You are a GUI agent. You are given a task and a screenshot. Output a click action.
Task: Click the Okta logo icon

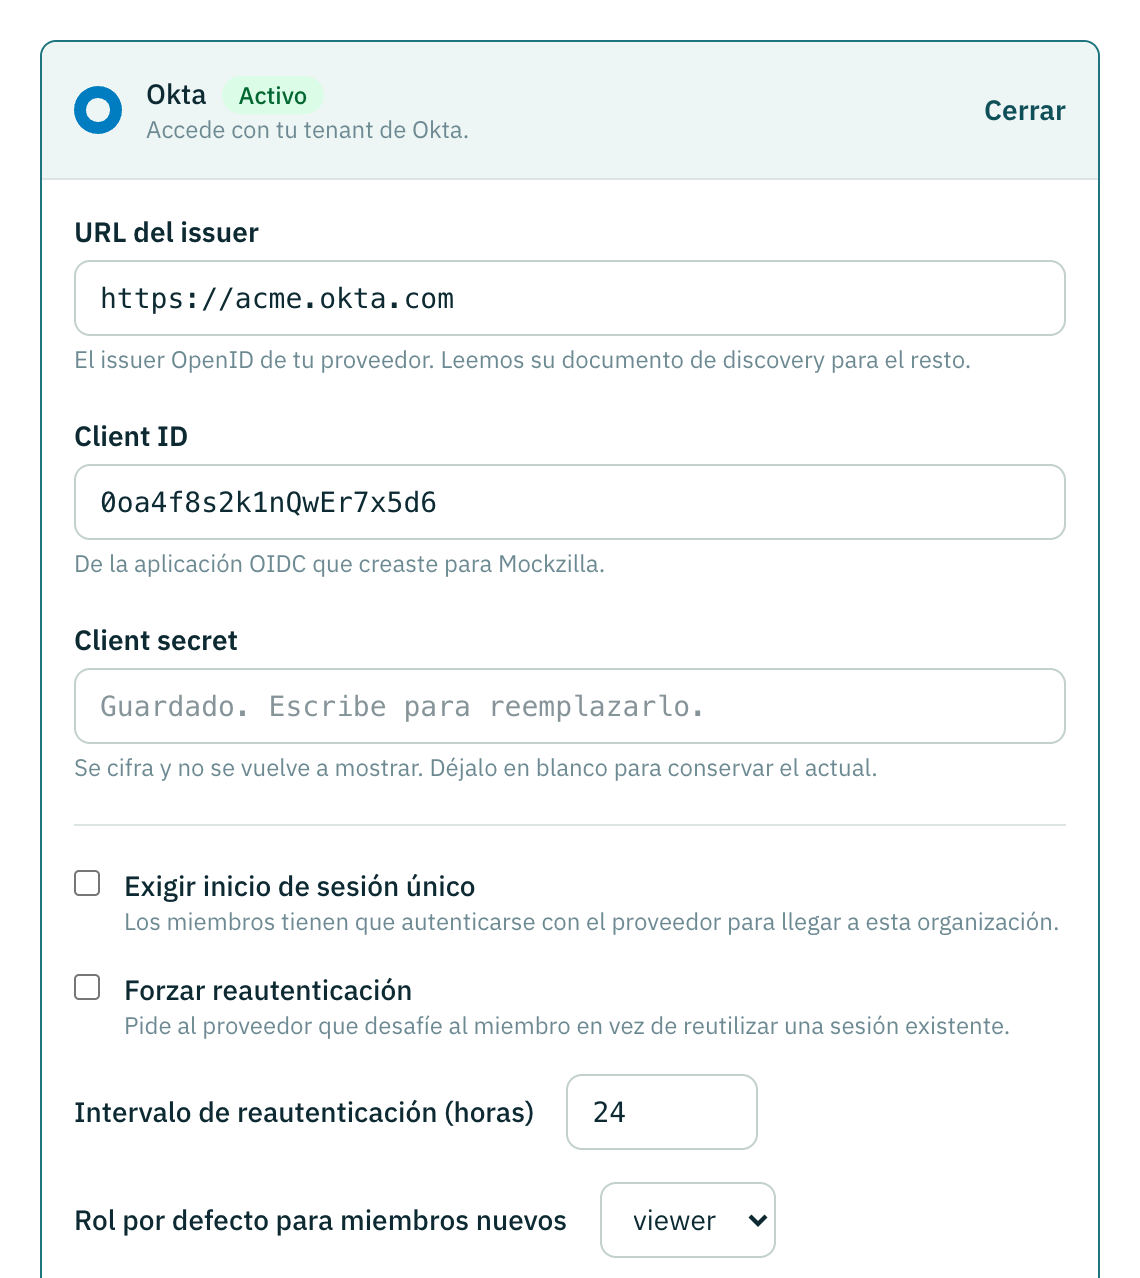(98, 110)
